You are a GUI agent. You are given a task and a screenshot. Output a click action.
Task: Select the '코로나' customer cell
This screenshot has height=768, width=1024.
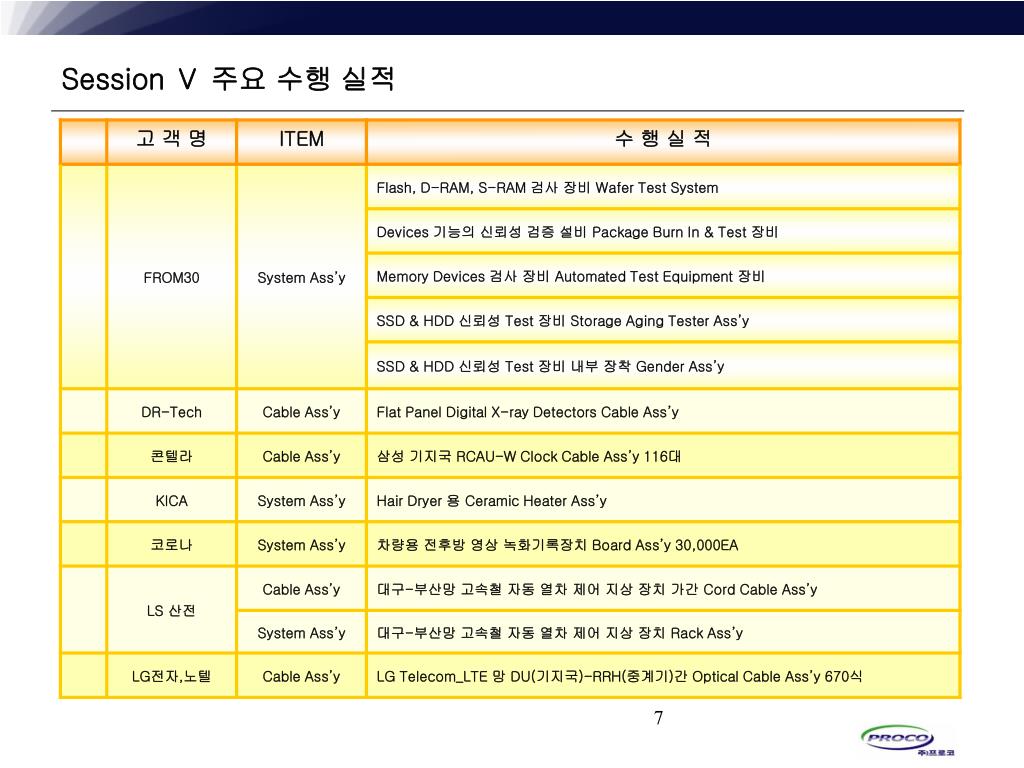click(172, 545)
